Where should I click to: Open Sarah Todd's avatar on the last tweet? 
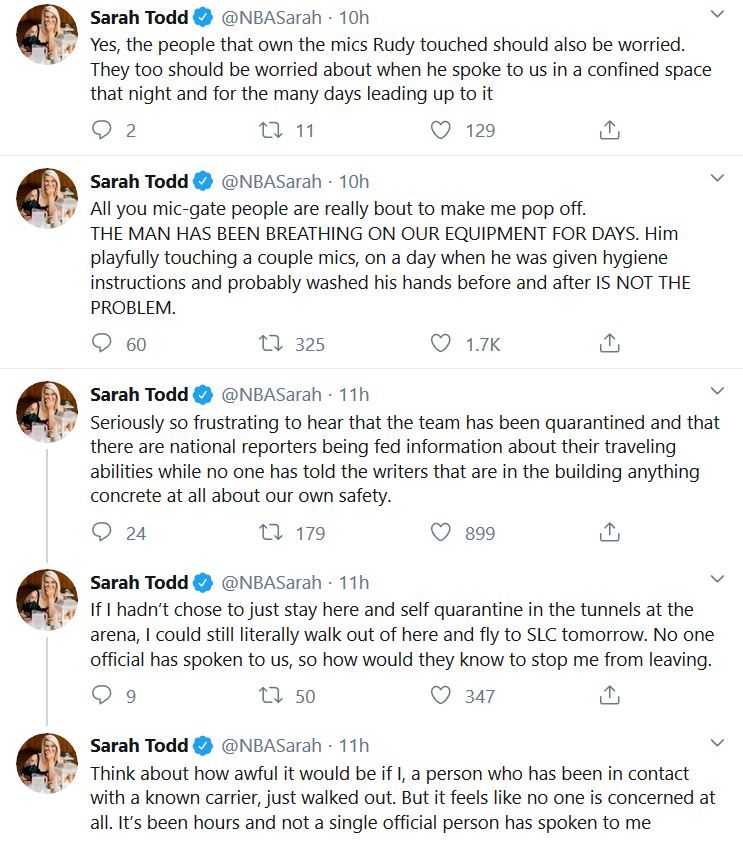tap(47, 763)
